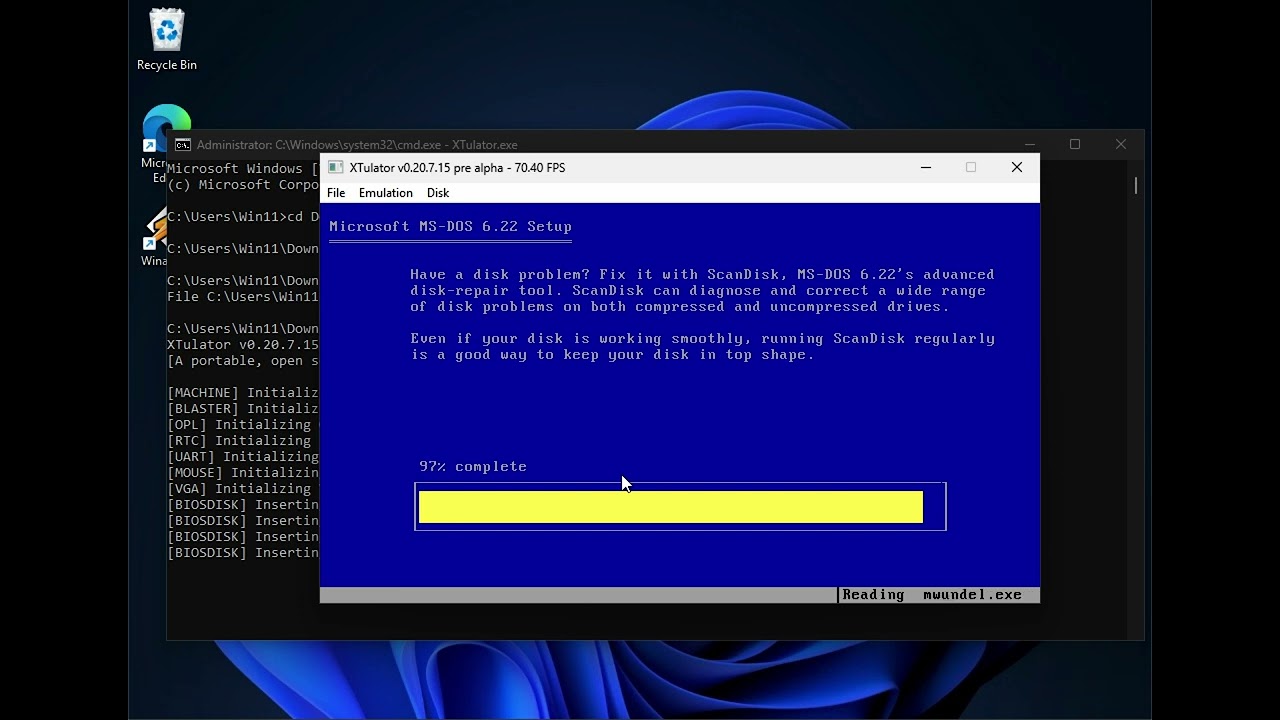Click the 'Even if your disk is working' line

(x=702, y=339)
